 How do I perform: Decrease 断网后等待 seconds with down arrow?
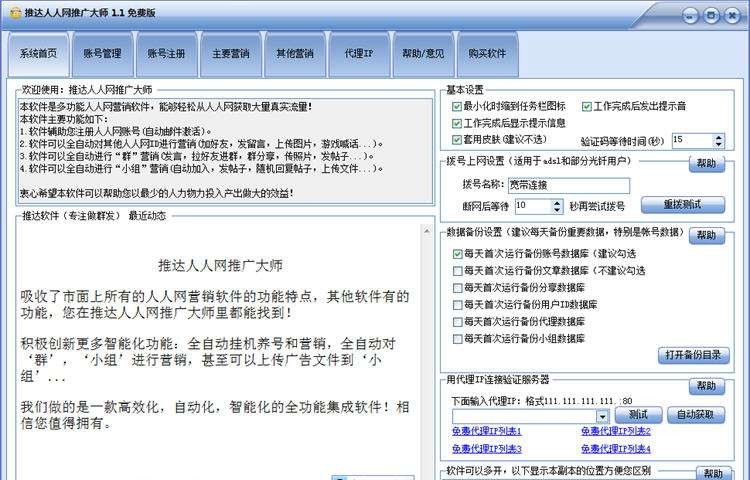pyautogui.click(x=557, y=210)
